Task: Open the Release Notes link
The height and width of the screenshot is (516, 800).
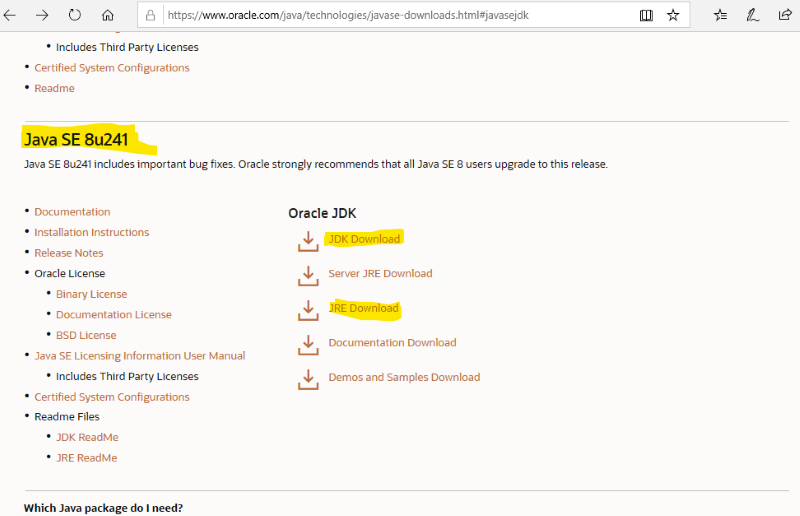Action: [69, 253]
